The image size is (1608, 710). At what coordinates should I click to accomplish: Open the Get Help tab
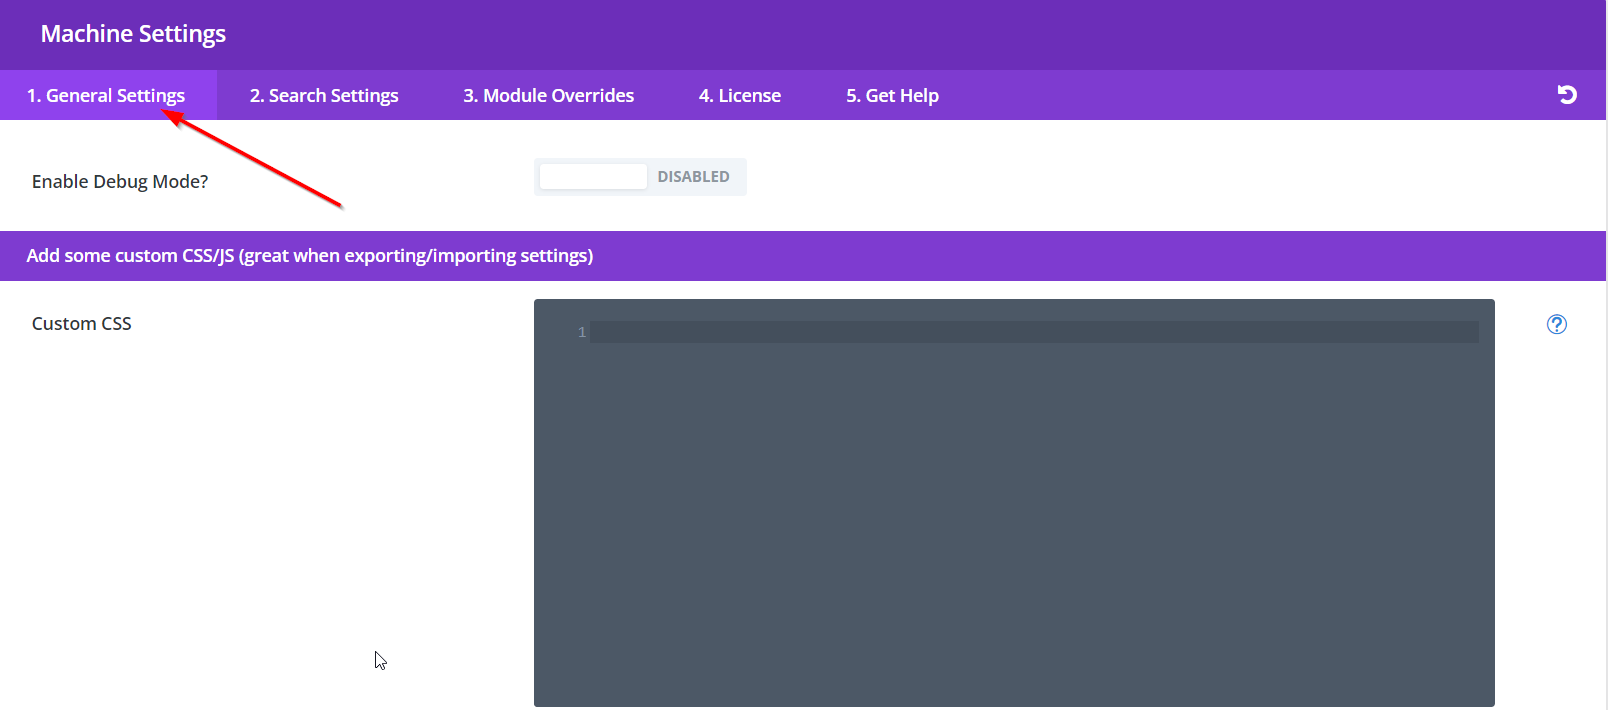(x=892, y=96)
